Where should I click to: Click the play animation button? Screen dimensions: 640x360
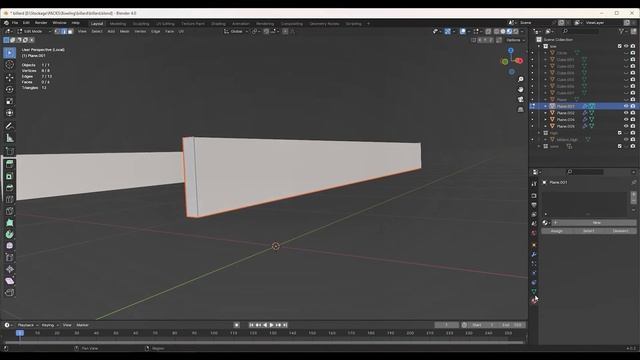tap(271, 325)
